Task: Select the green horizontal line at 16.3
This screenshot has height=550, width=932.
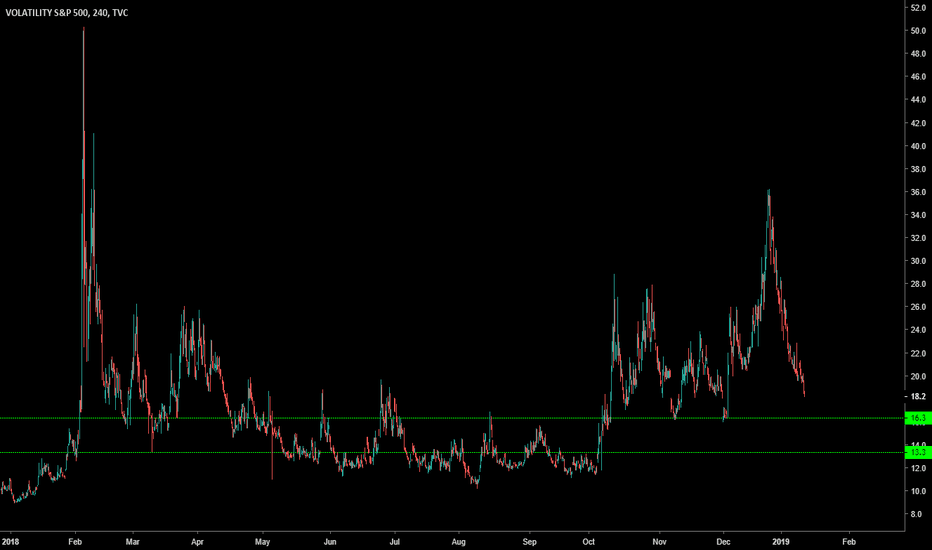Action: (452, 418)
